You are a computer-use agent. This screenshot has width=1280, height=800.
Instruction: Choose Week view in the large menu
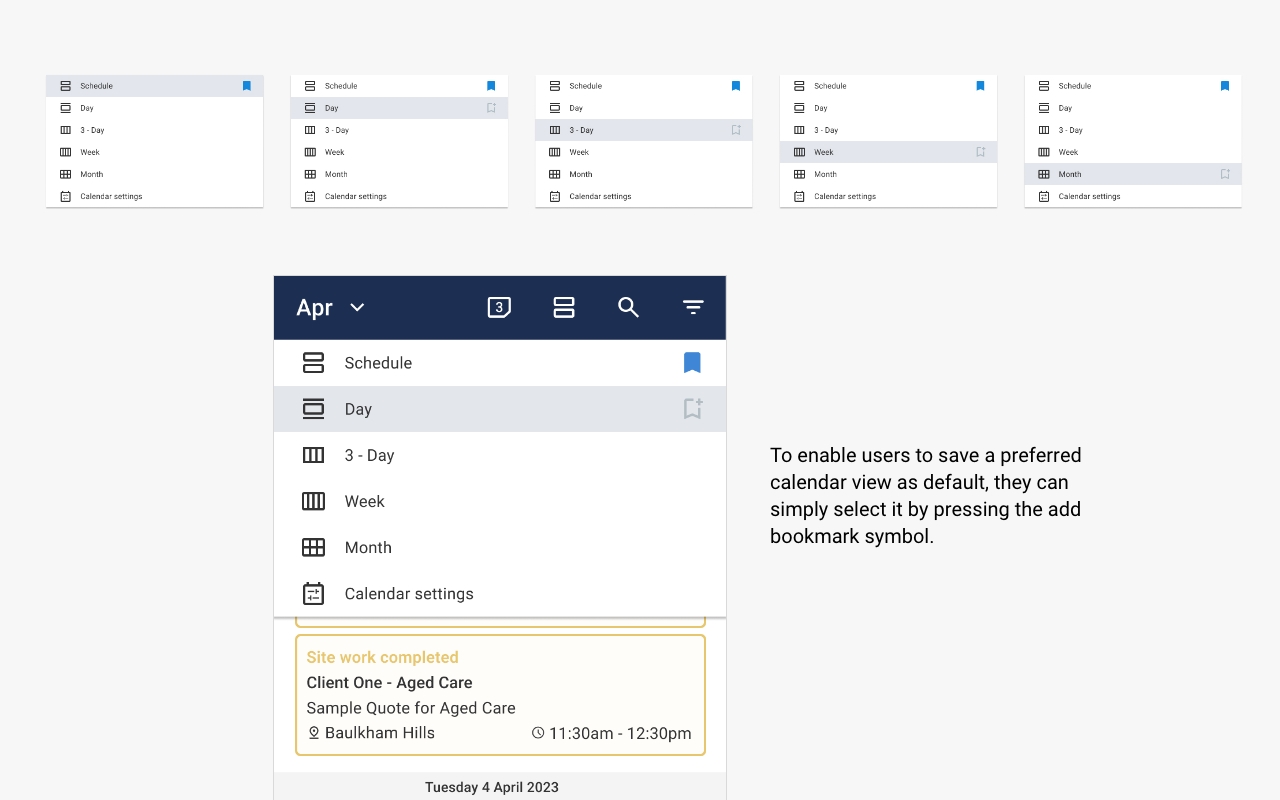[365, 502]
